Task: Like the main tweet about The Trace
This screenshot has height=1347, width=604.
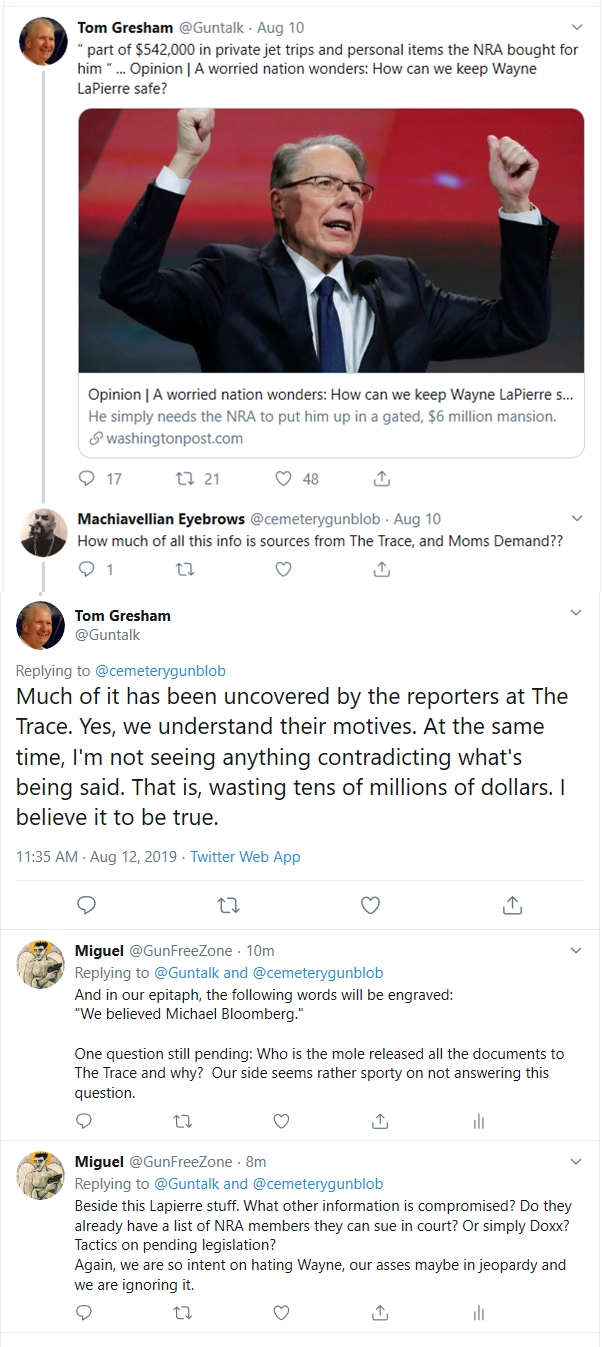Action: pyautogui.click(x=370, y=905)
